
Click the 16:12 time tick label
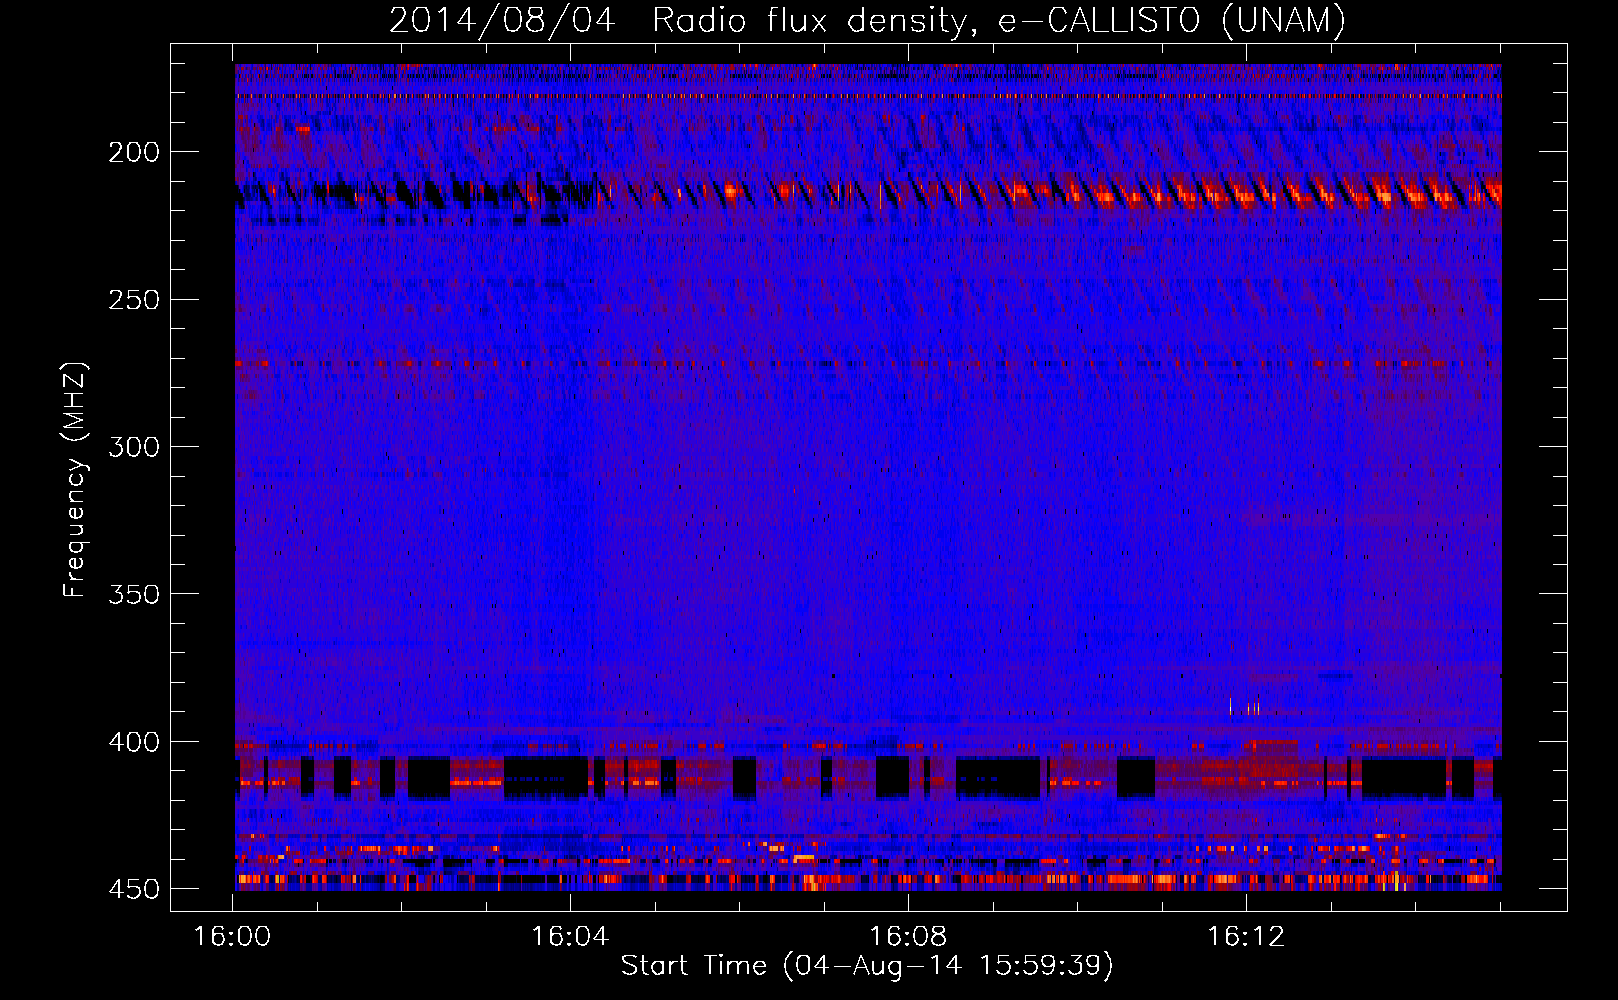tap(1246, 937)
